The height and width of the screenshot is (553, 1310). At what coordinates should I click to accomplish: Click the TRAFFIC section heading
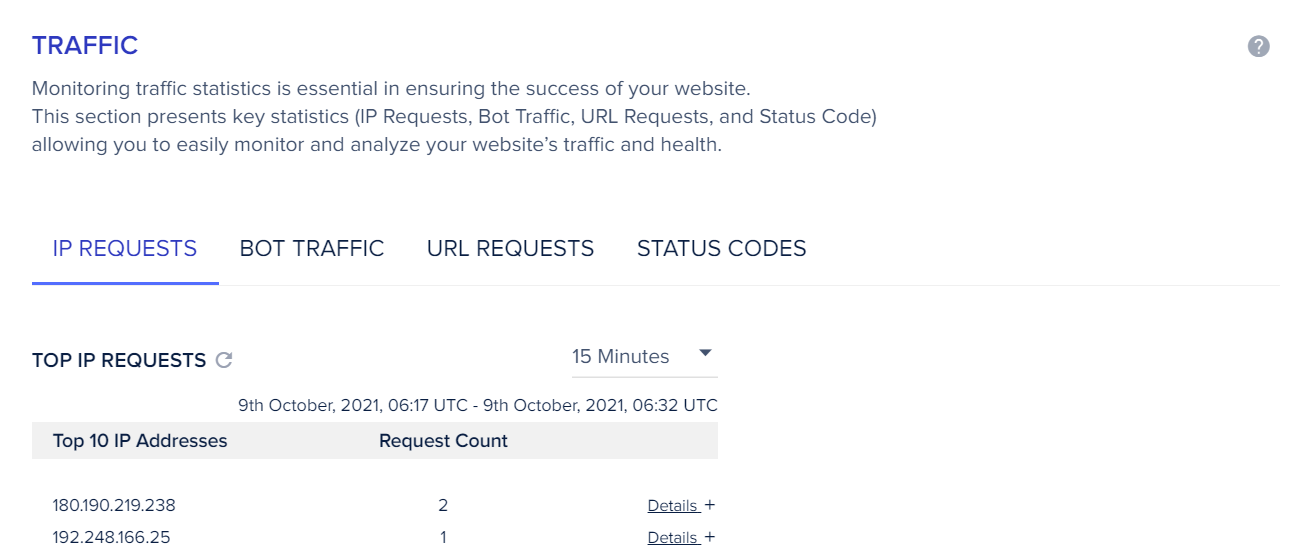(x=85, y=46)
